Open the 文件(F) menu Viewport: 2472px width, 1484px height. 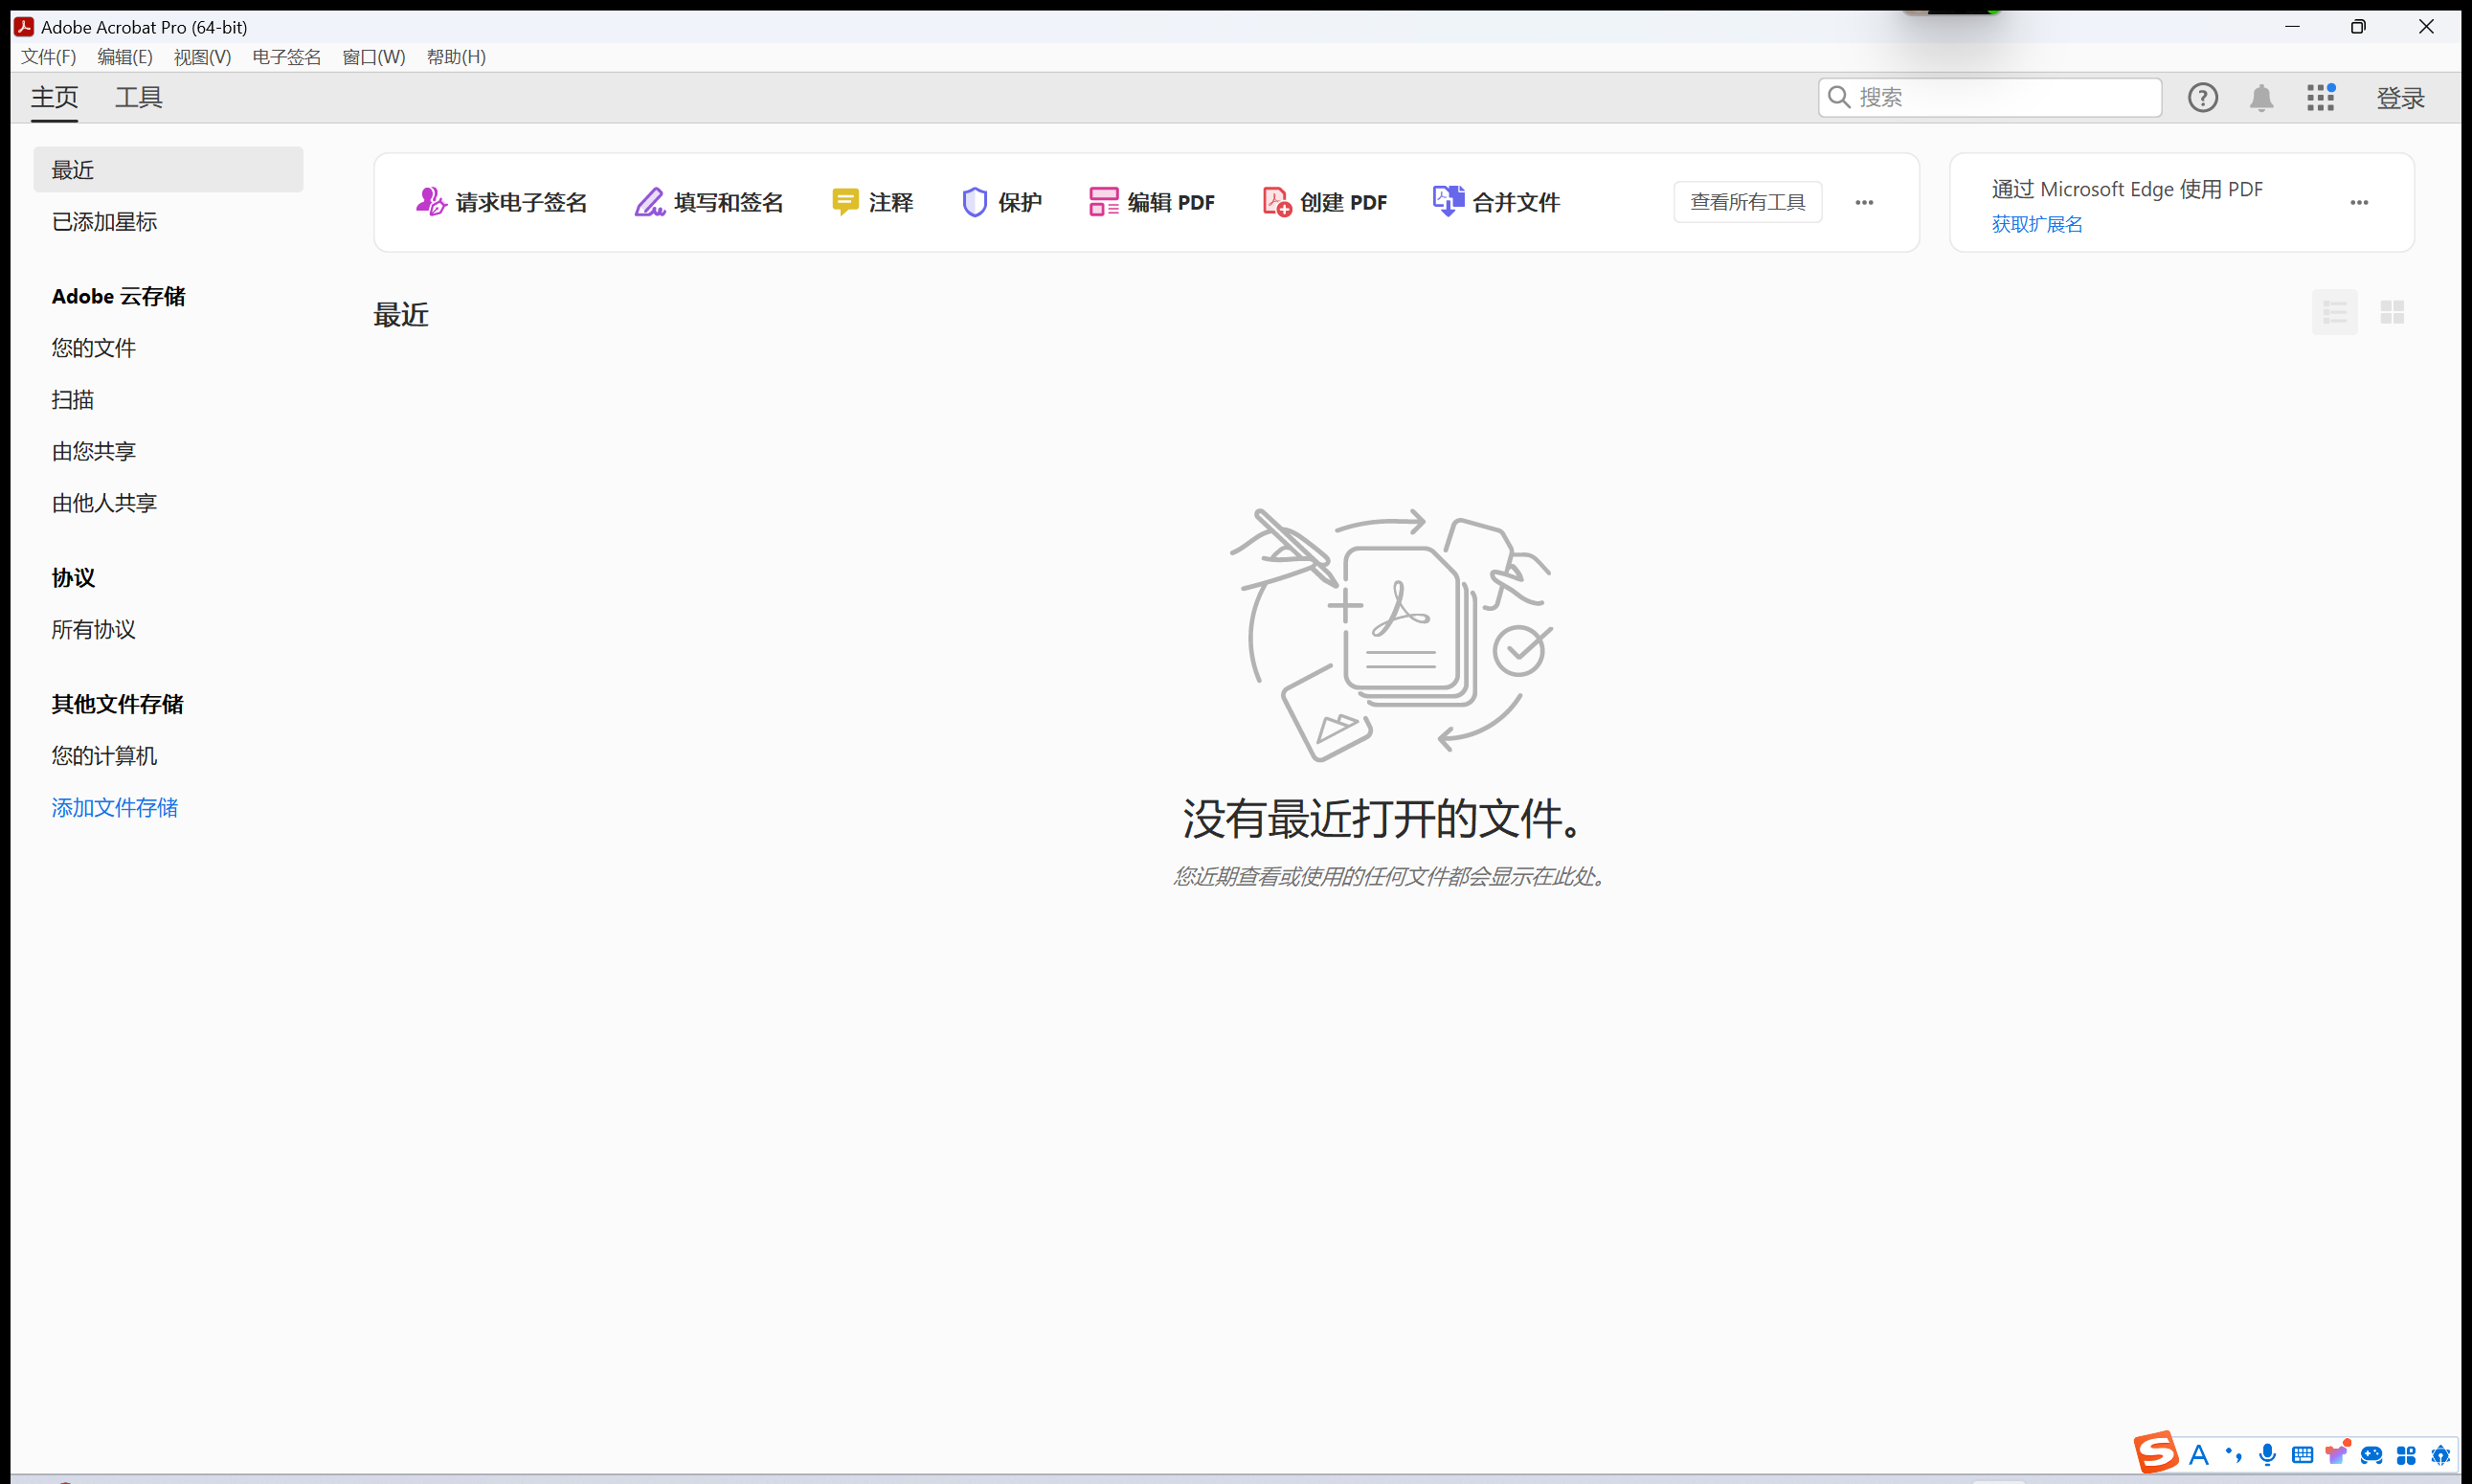coord(48,57)
